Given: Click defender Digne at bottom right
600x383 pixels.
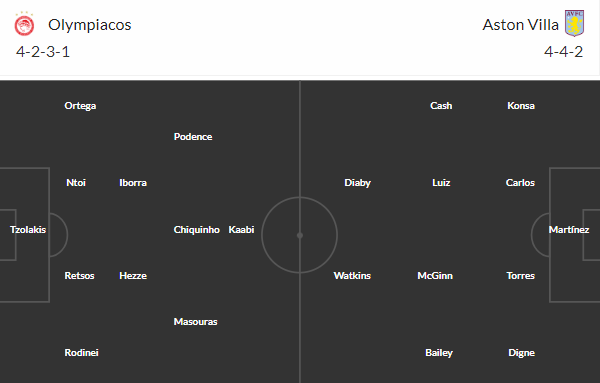Looking at the screenshot, I should coord(522,353).
